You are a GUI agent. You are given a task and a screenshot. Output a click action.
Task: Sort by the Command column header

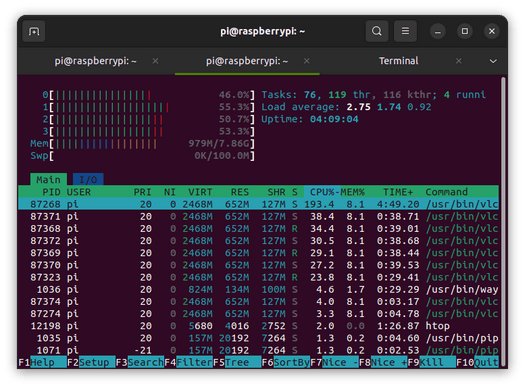click(447, 192)
